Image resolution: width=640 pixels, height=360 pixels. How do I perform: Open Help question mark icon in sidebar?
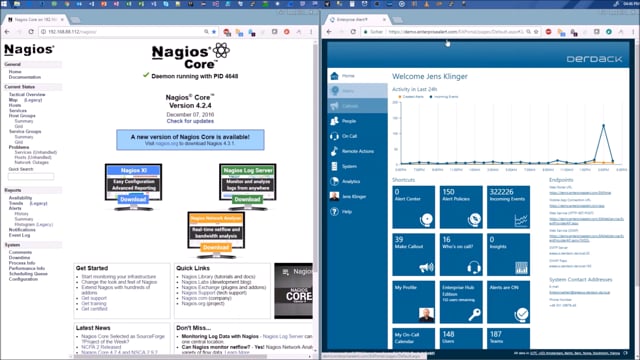[x=334, y=211]
